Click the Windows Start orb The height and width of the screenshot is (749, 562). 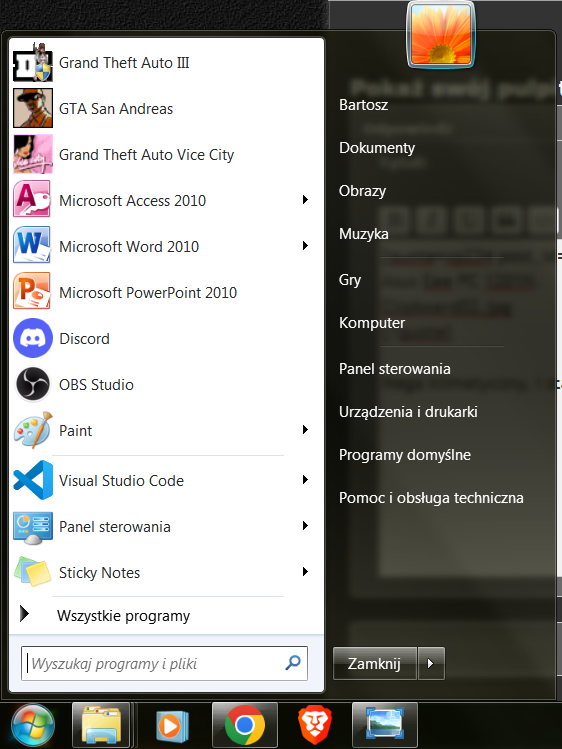(32, 726)
